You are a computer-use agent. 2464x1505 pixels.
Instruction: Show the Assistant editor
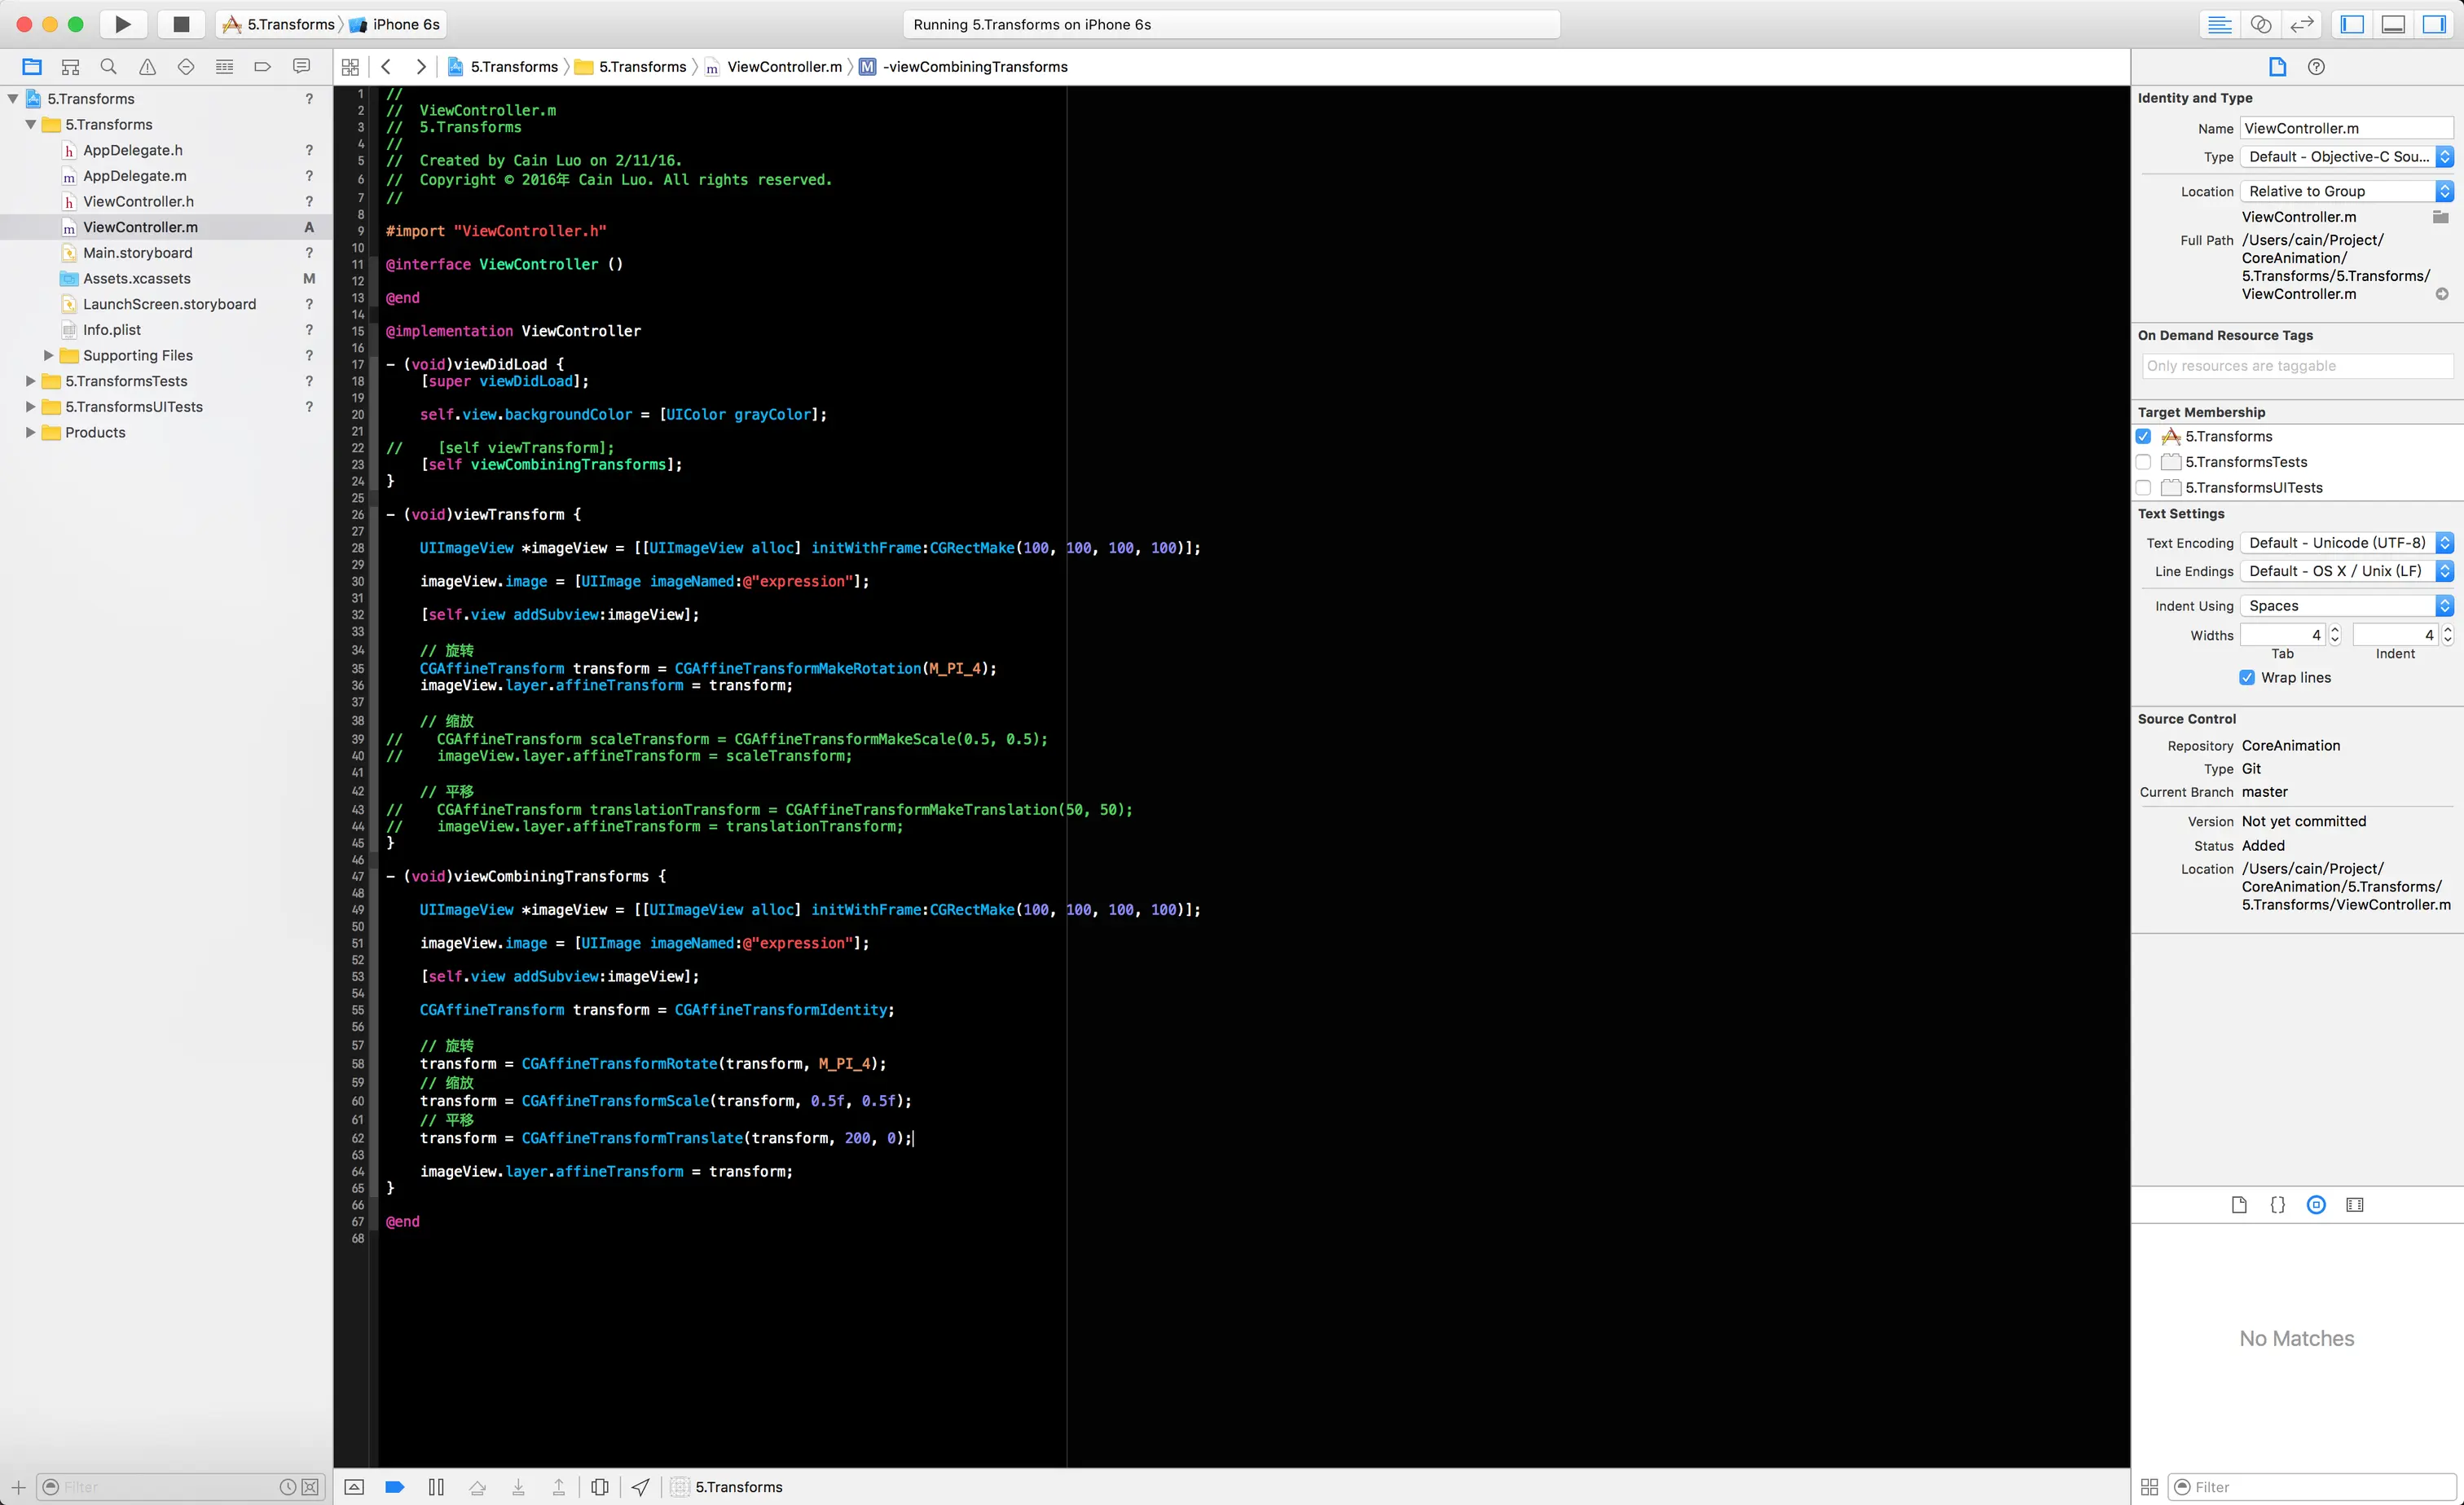(2260, 24)
